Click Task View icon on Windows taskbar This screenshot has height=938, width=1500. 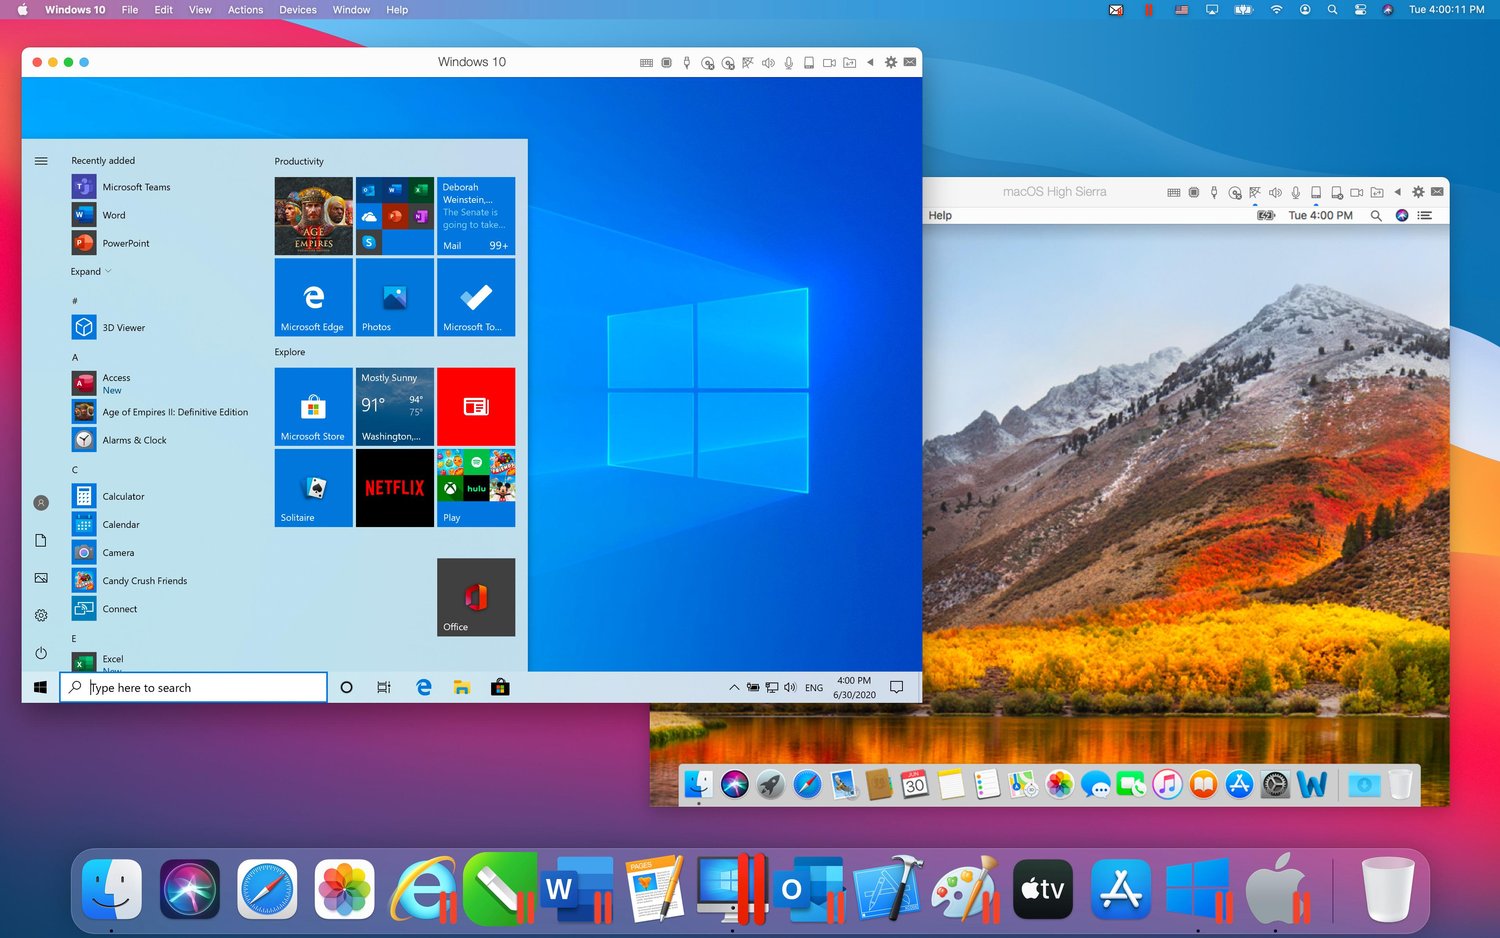pos(384,687)
